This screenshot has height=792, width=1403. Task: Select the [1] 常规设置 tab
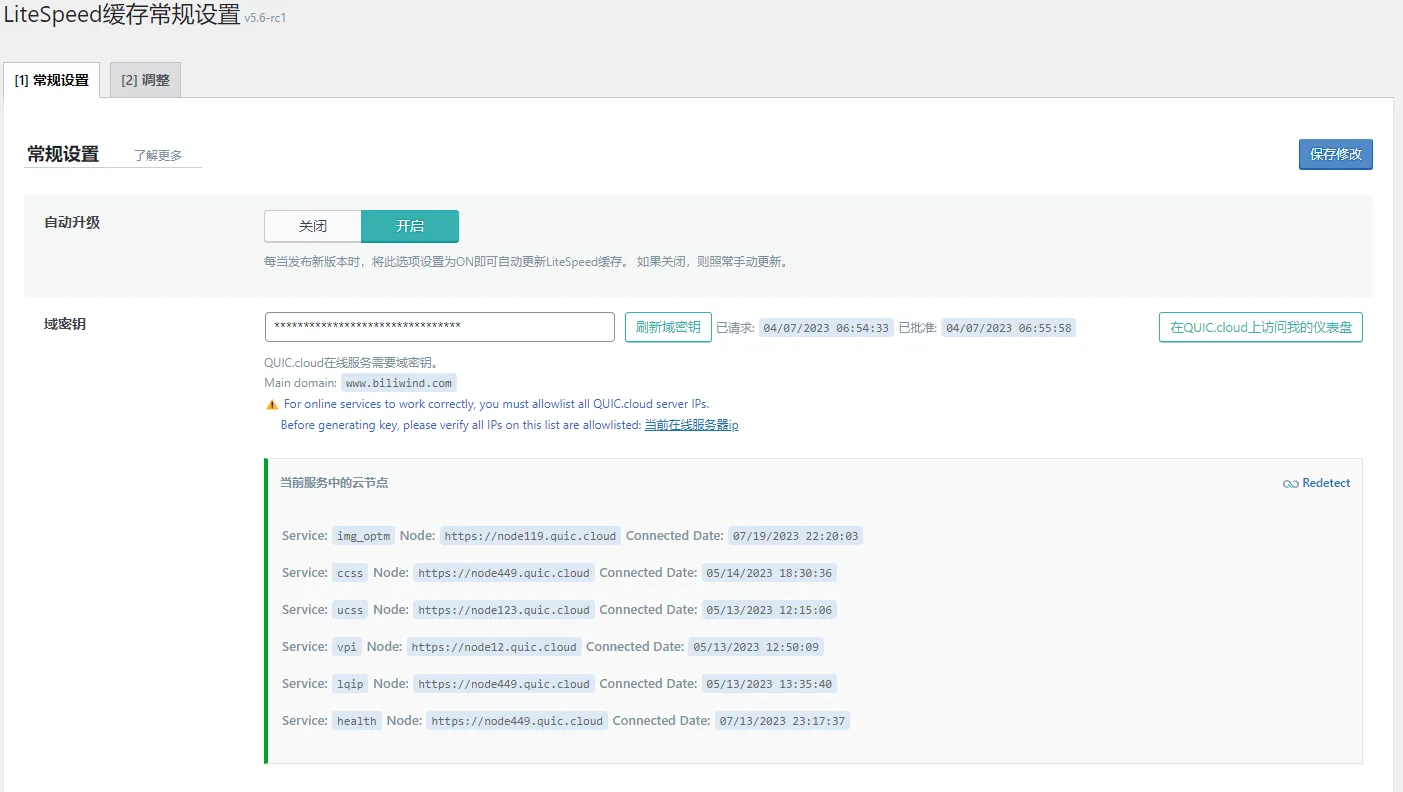(52, 80)
